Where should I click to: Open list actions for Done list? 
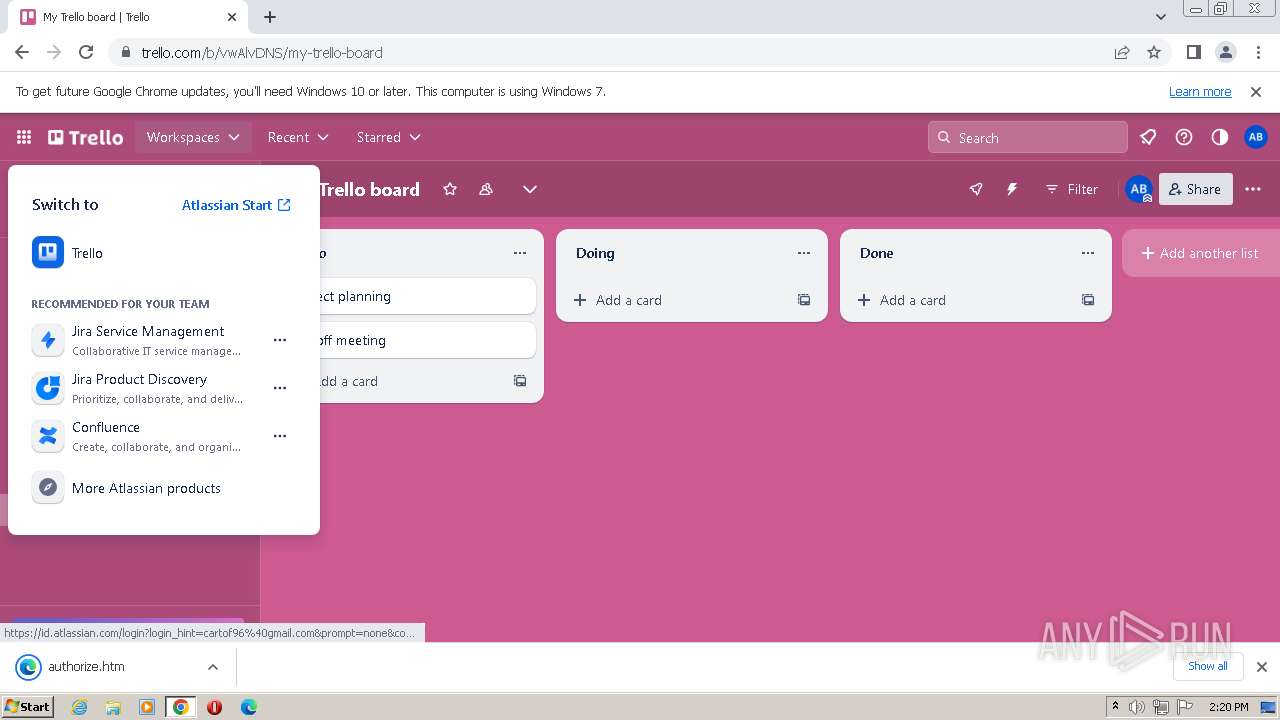tap(1088, 253)
